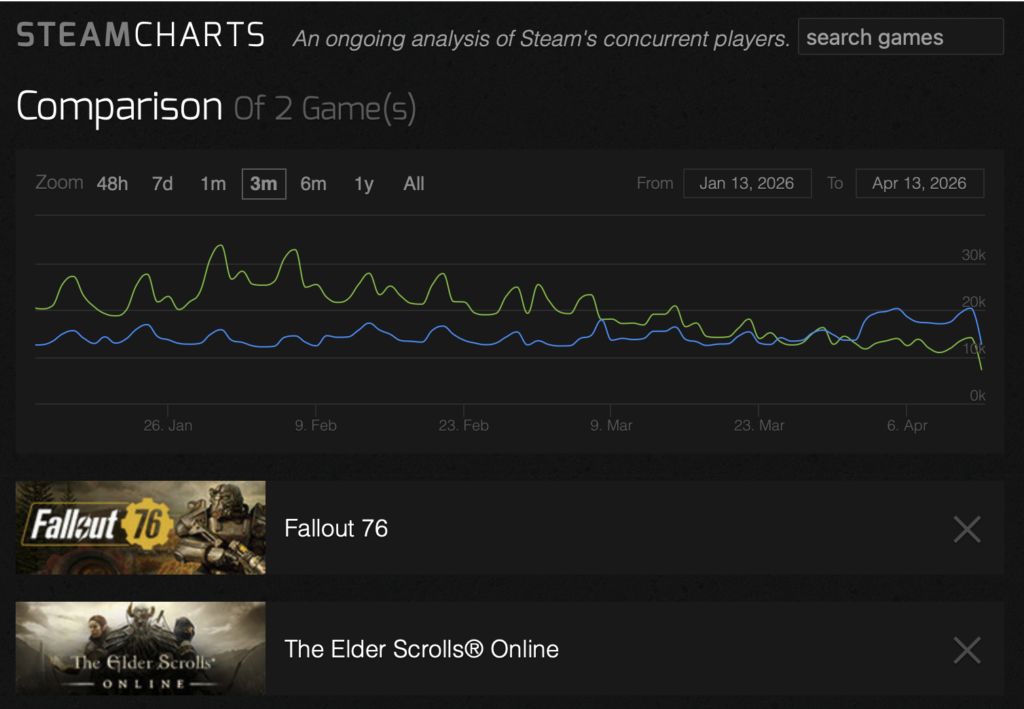Open The Elder Scrolls Online title link
This screenshot has height=709, width=1024.
421,650
